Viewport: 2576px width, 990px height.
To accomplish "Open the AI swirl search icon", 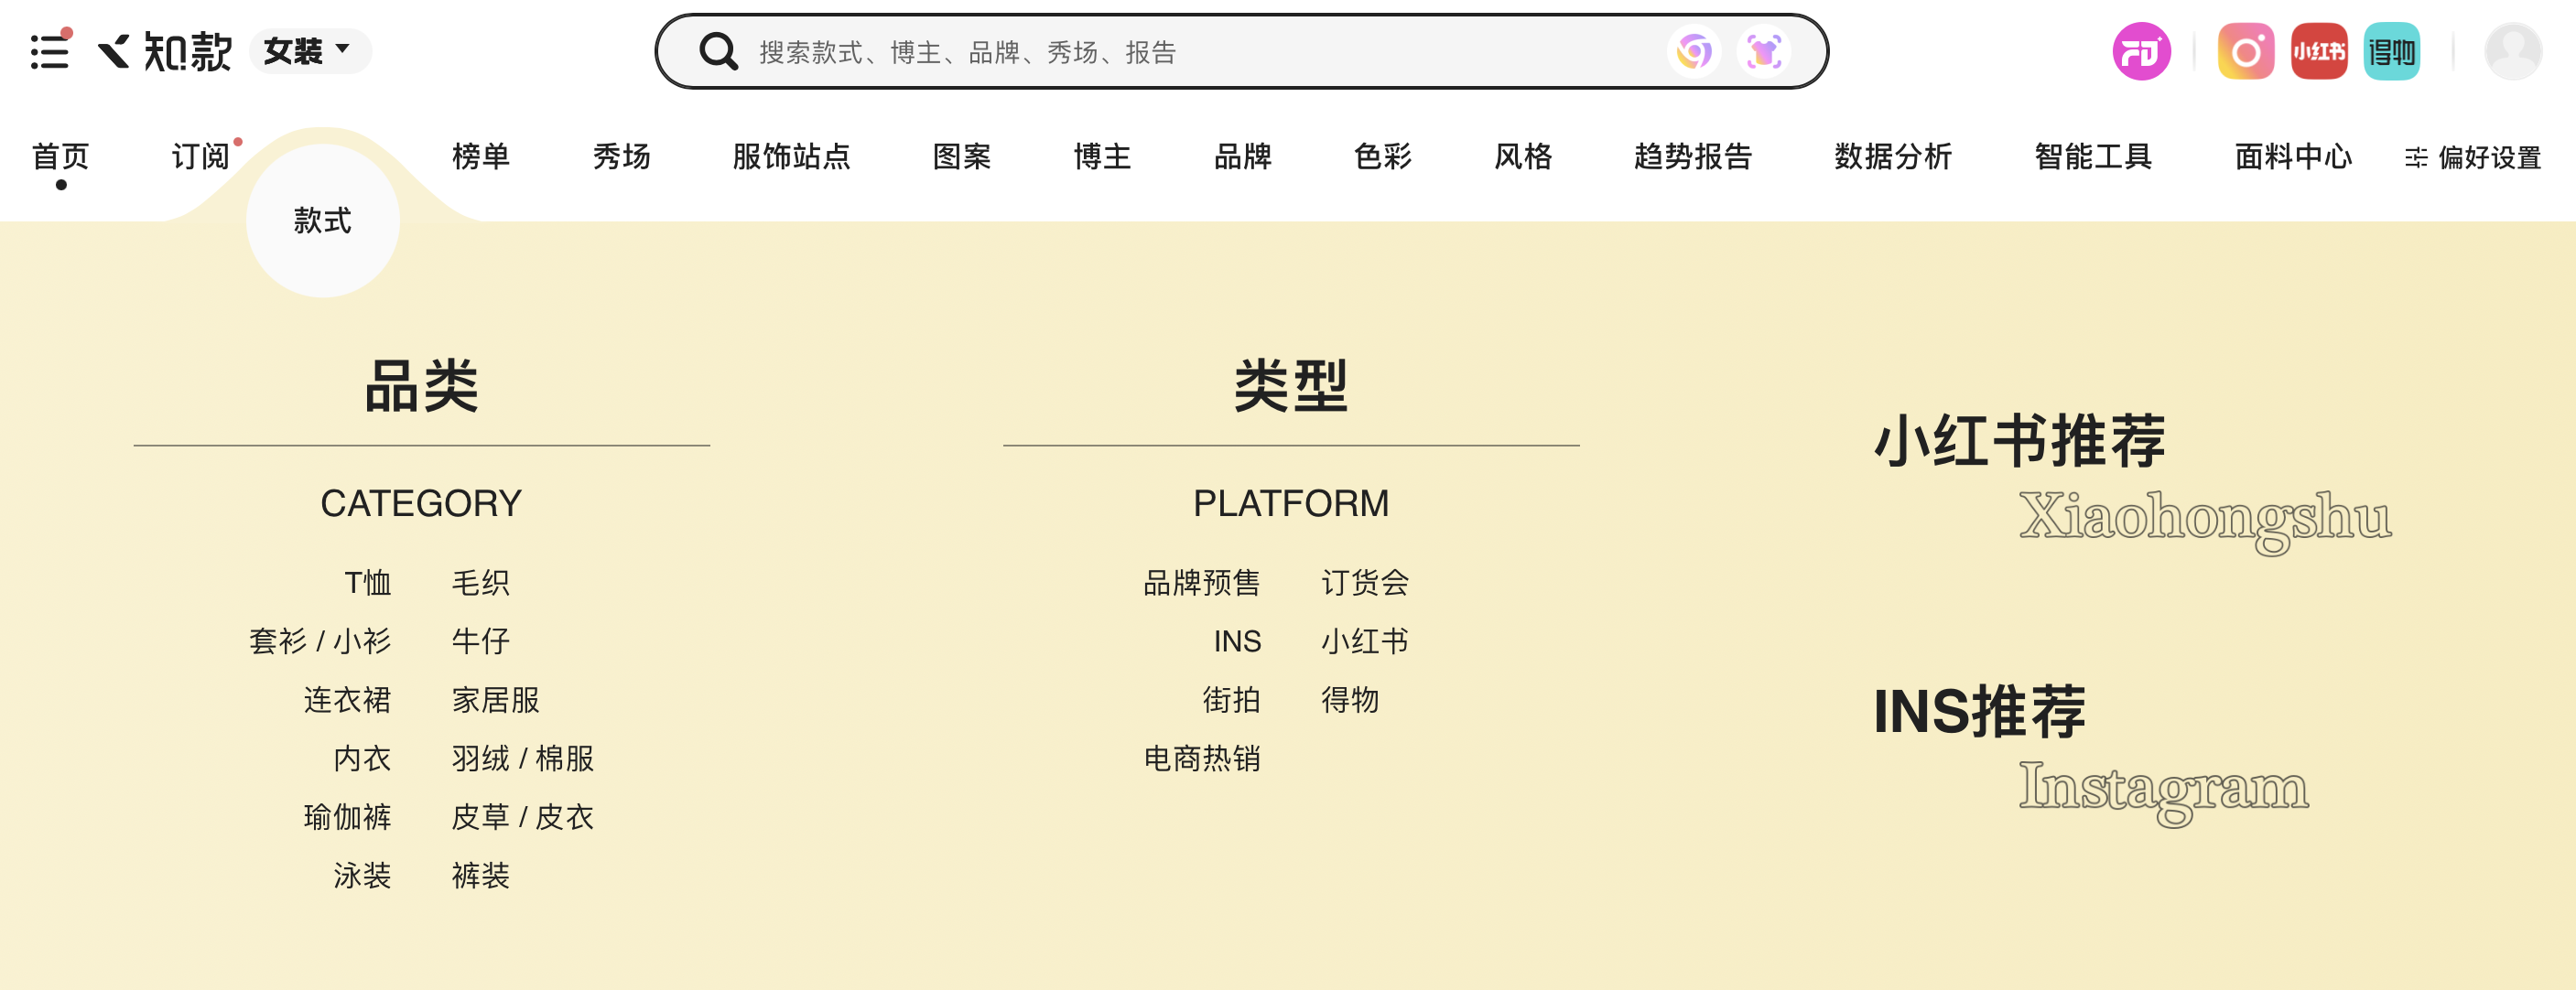I will [x=1694, y=51].
